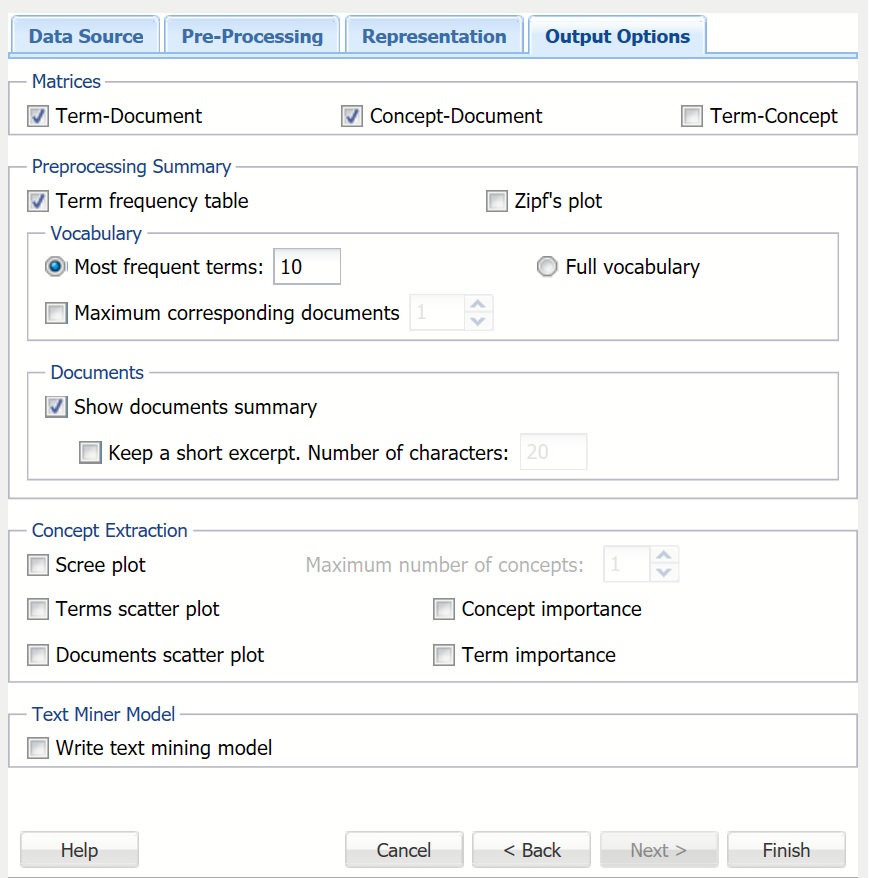The image size is (869, 878).
Task: Check Maximum corresponding documents option
Action: pyautogui.click(x=57, y=313)
